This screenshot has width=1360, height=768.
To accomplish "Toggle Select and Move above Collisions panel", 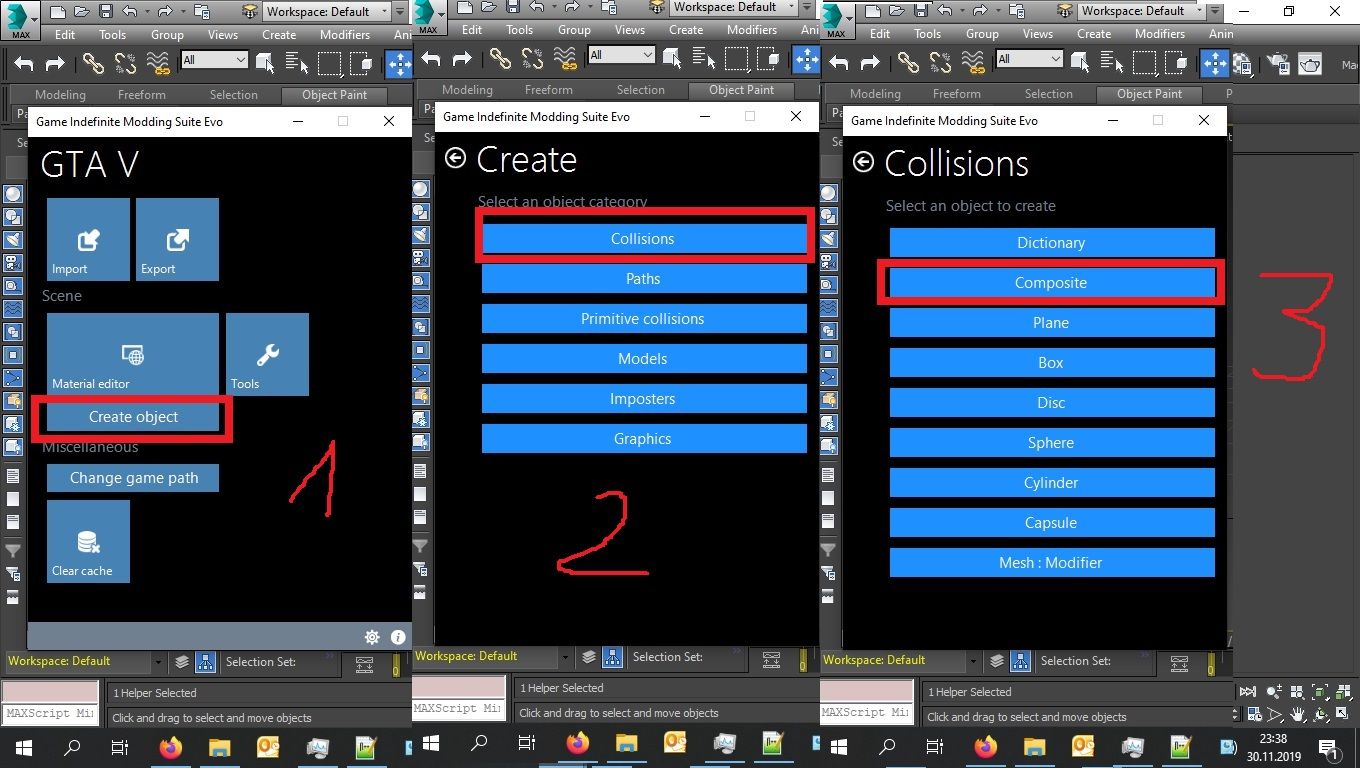I will [x=1214, y=62].
